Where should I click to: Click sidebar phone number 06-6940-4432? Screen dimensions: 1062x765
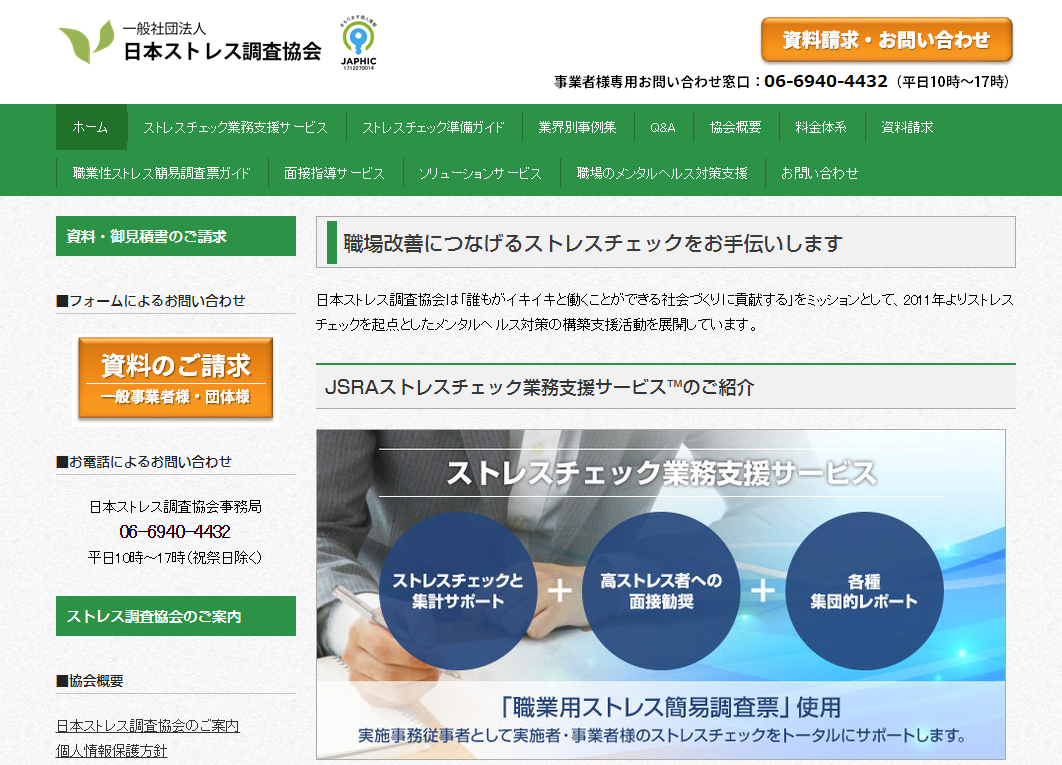[175, 532]
